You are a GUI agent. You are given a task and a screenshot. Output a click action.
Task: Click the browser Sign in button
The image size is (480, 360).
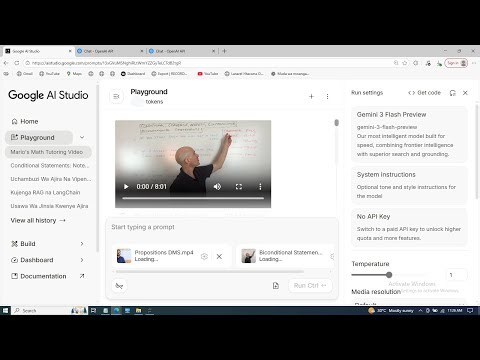click(x=456, y=63)
